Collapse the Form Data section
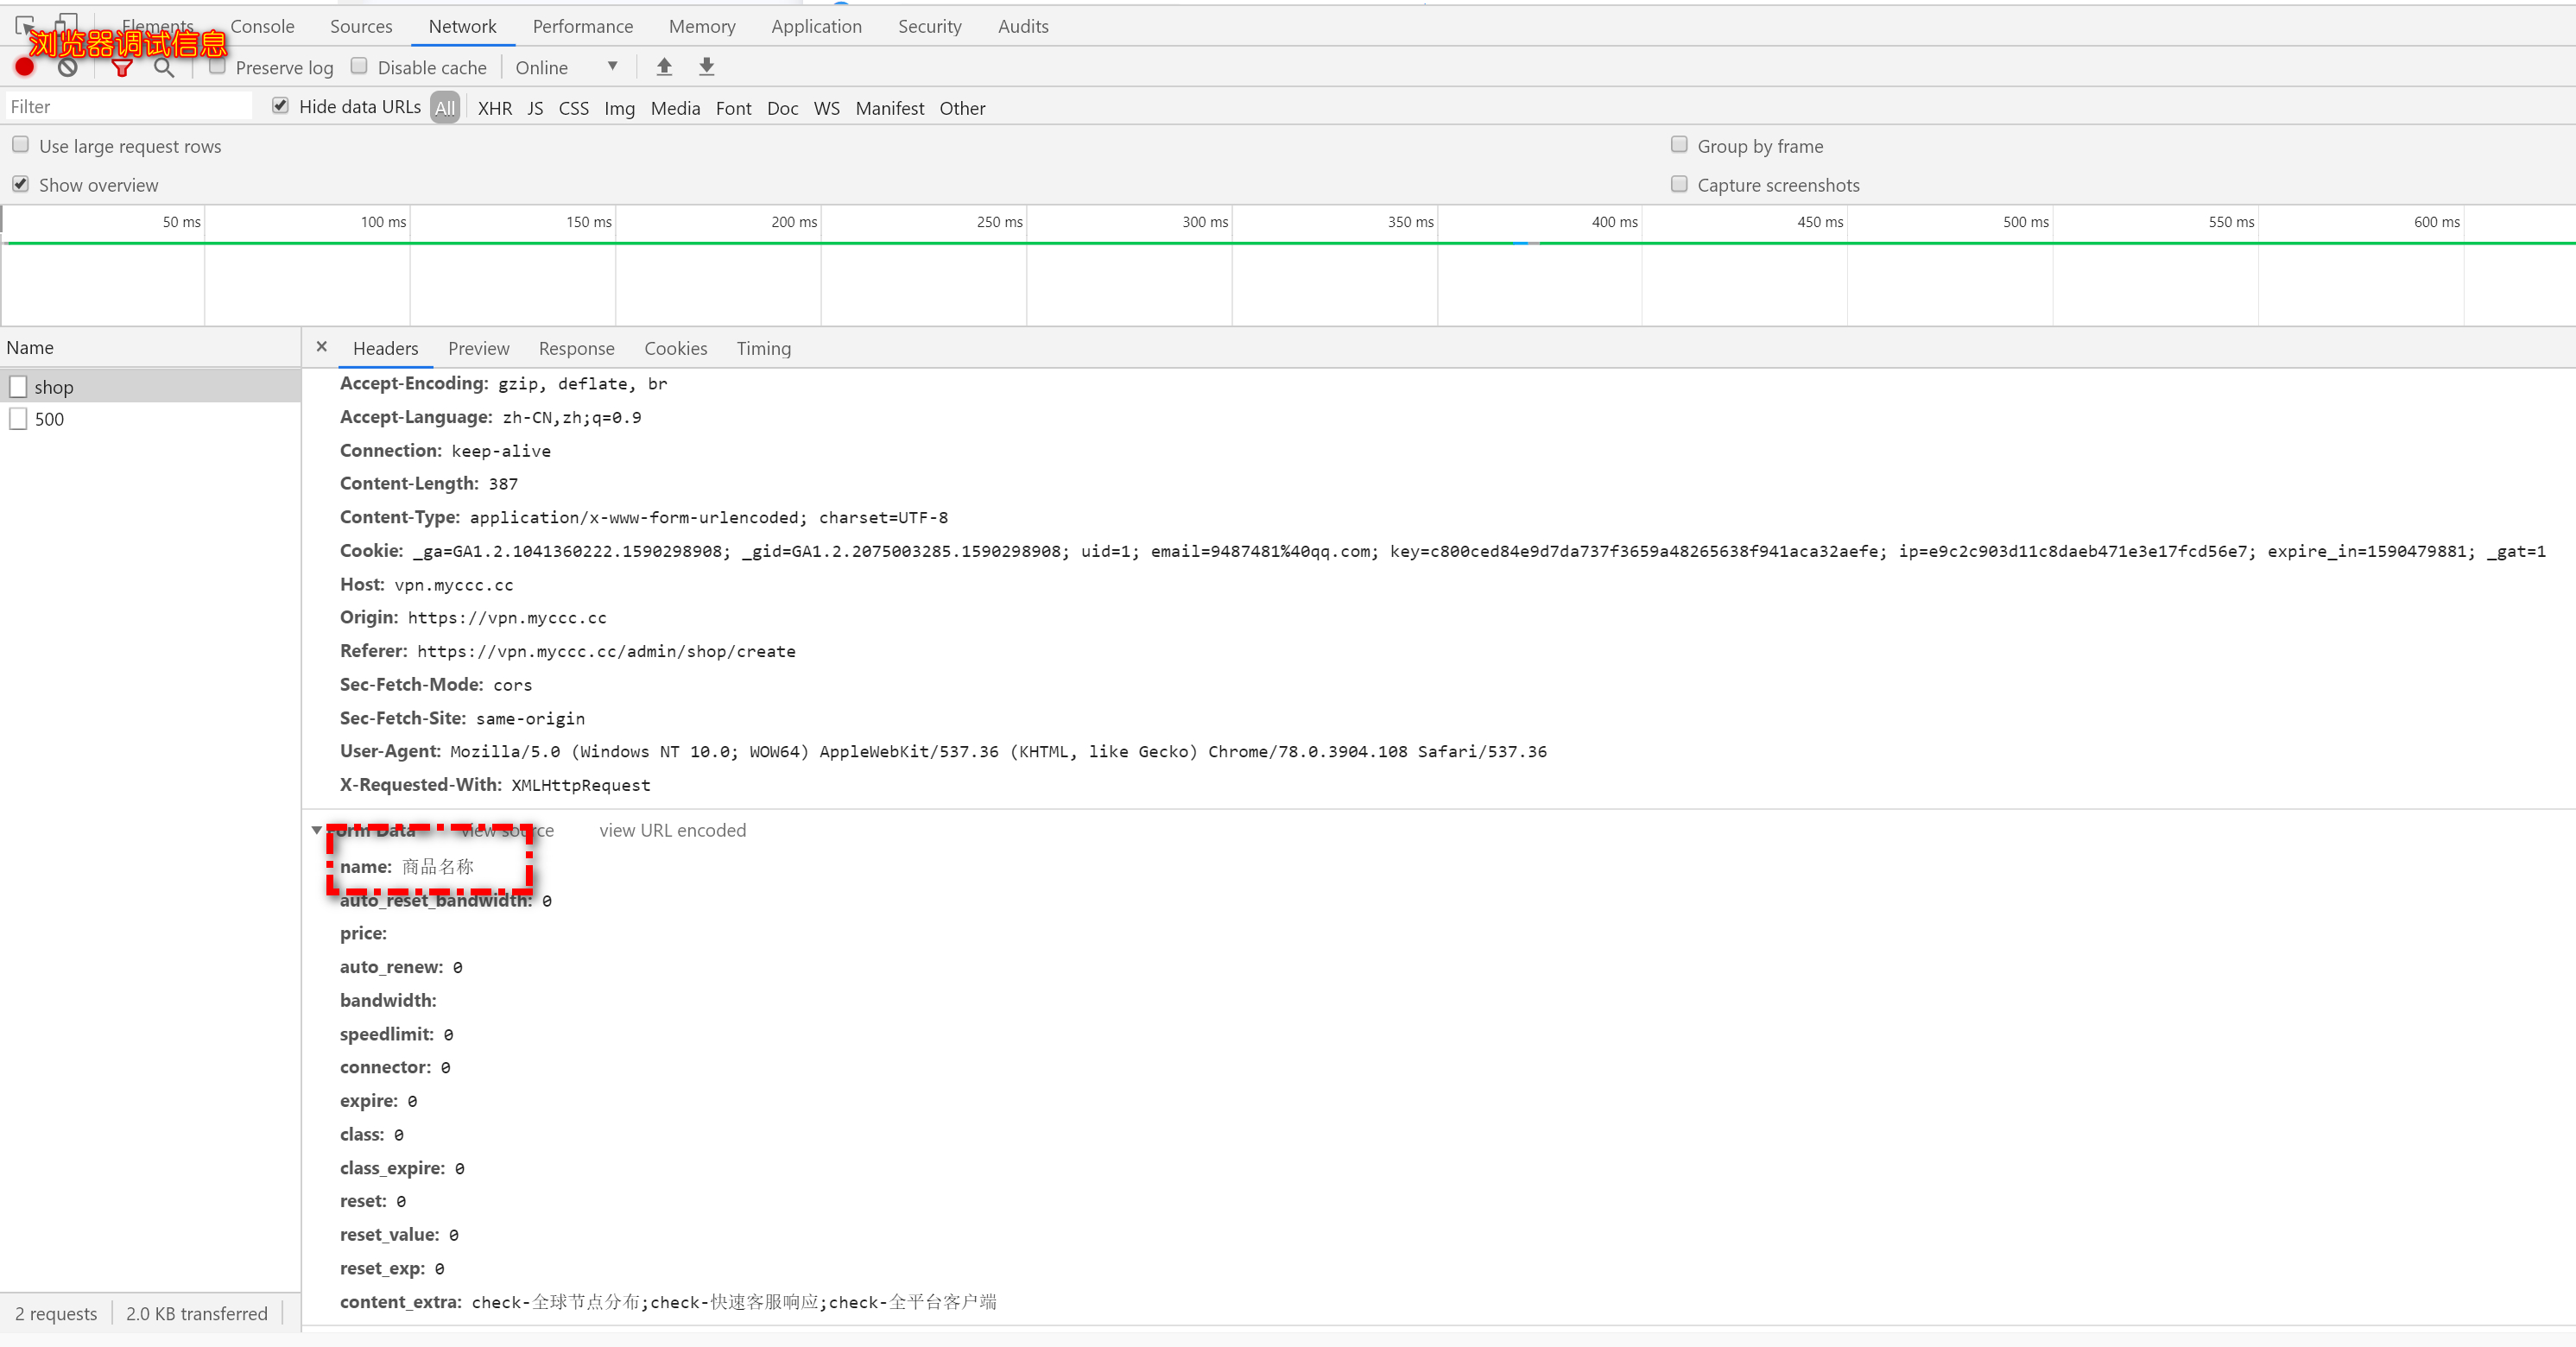Image resolution: width=2576 pixels, height=1347 pixels. [317, 830]
